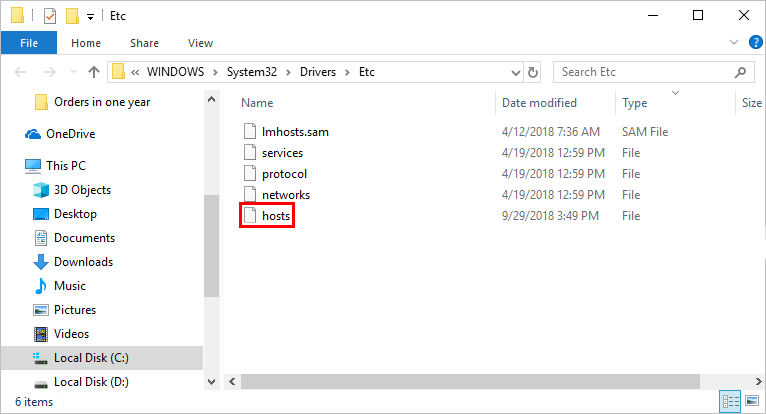Expand the chevron after Drivers in path
Viewport: 766px width, 414px height.
(x=347, y=72)
